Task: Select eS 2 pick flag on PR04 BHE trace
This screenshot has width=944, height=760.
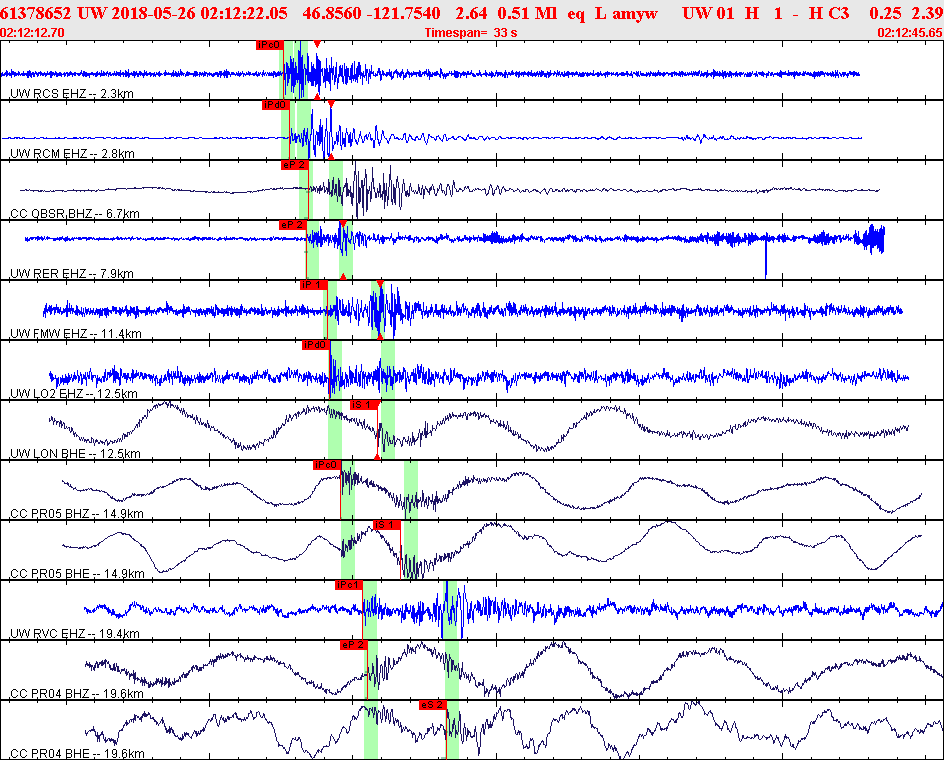Action: tap(433, 705)
